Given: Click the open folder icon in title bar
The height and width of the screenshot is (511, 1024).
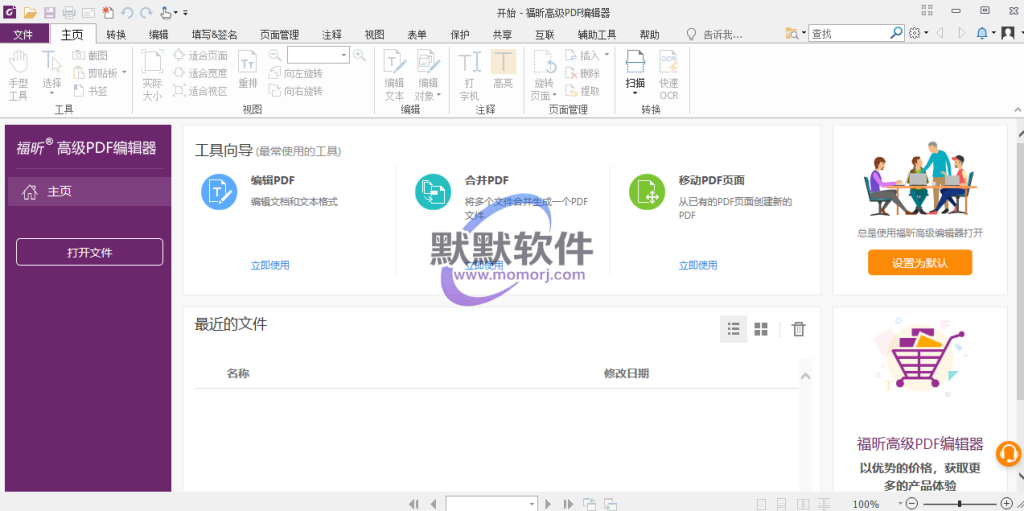Looking at the screenshot, I should click(x=30, y=12).
